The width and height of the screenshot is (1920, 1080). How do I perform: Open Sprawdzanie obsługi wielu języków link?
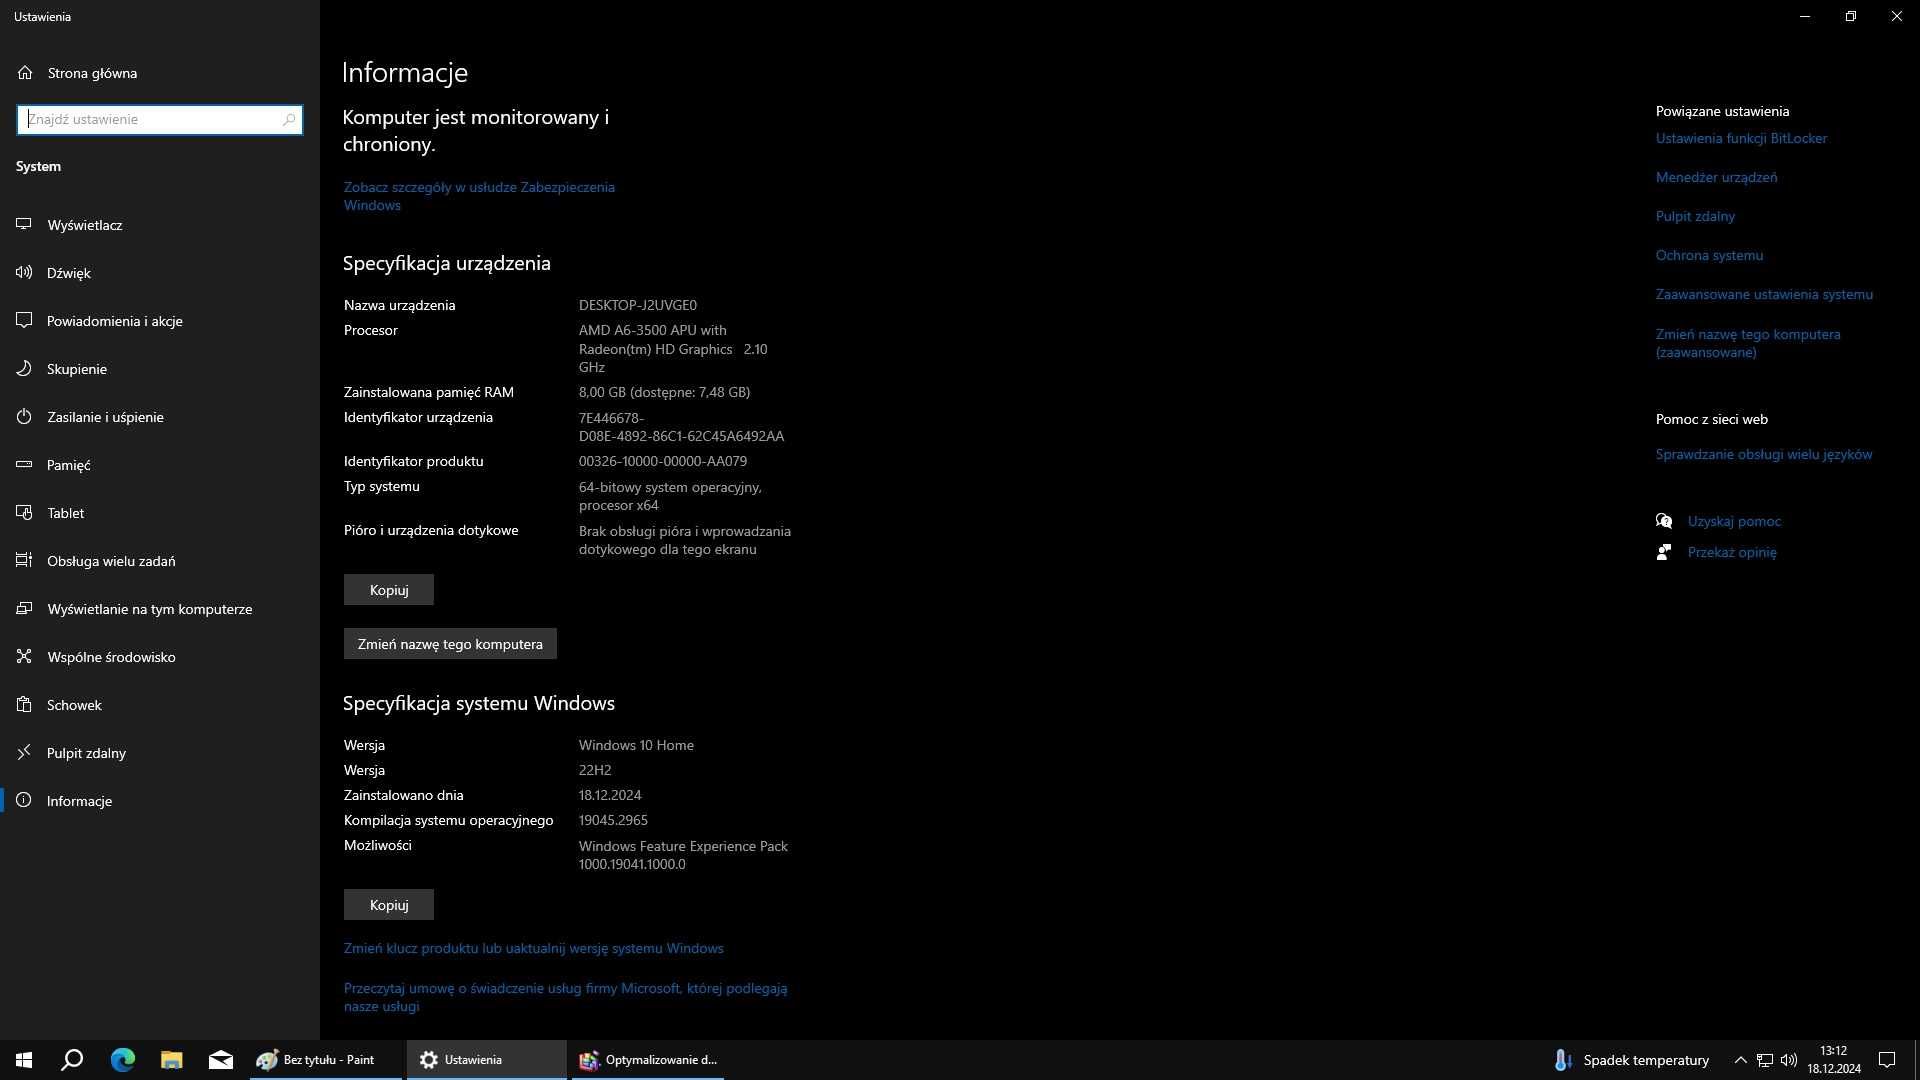pyautogui.click(x=1764, y=454)
